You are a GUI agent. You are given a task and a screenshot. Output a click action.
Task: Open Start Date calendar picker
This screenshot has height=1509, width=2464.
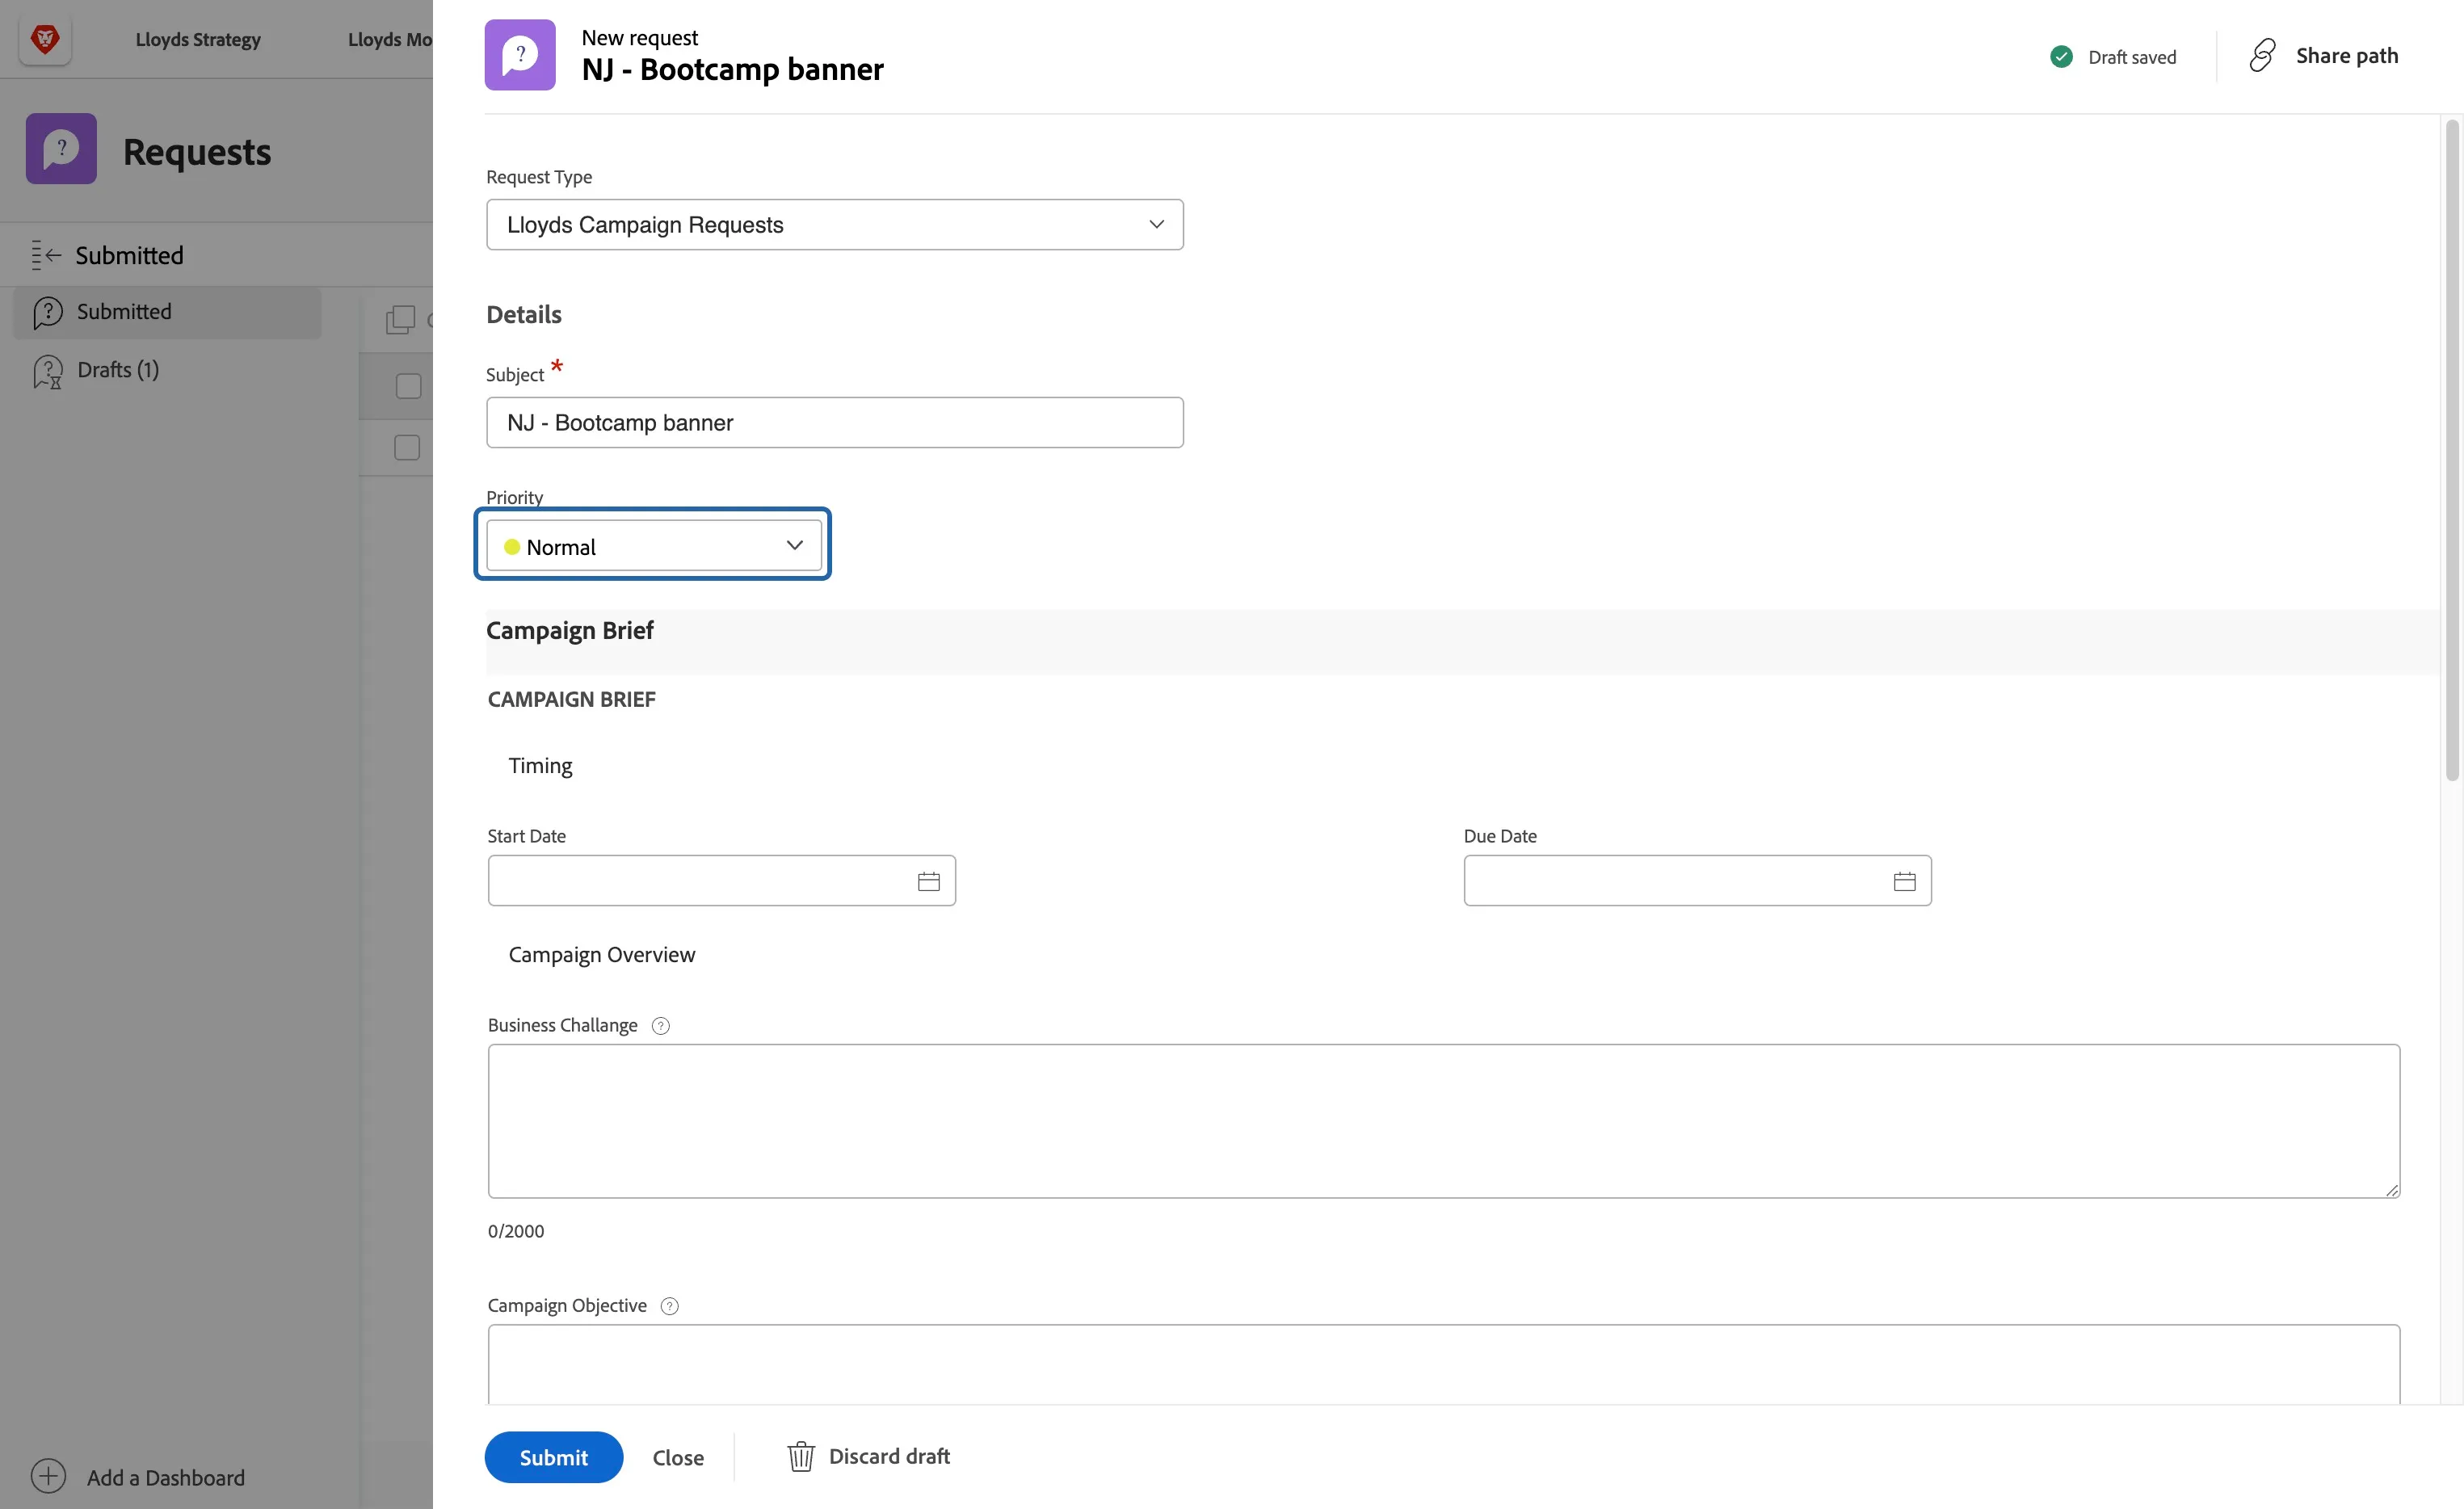click(928, 881)
